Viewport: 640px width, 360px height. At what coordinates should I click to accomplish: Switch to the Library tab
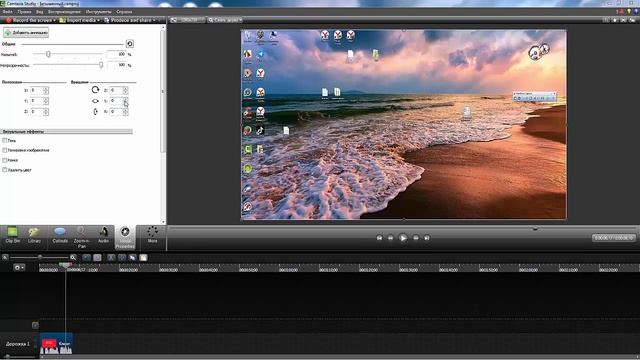(34, 236)
